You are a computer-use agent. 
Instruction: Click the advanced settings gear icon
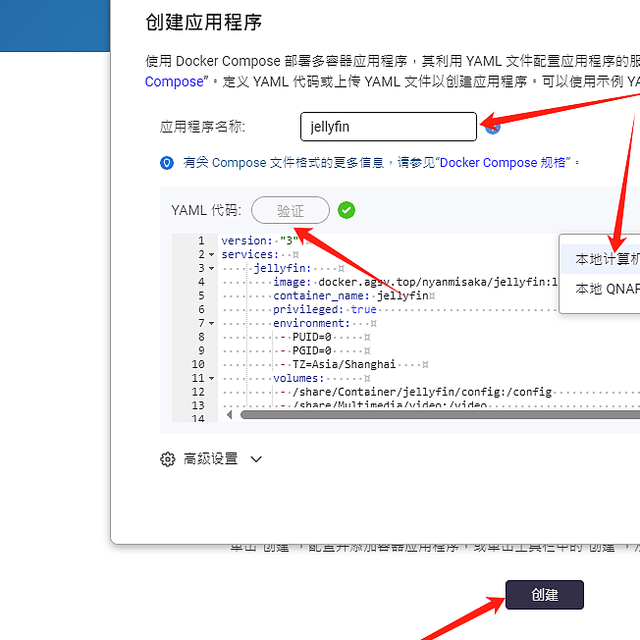167,459
